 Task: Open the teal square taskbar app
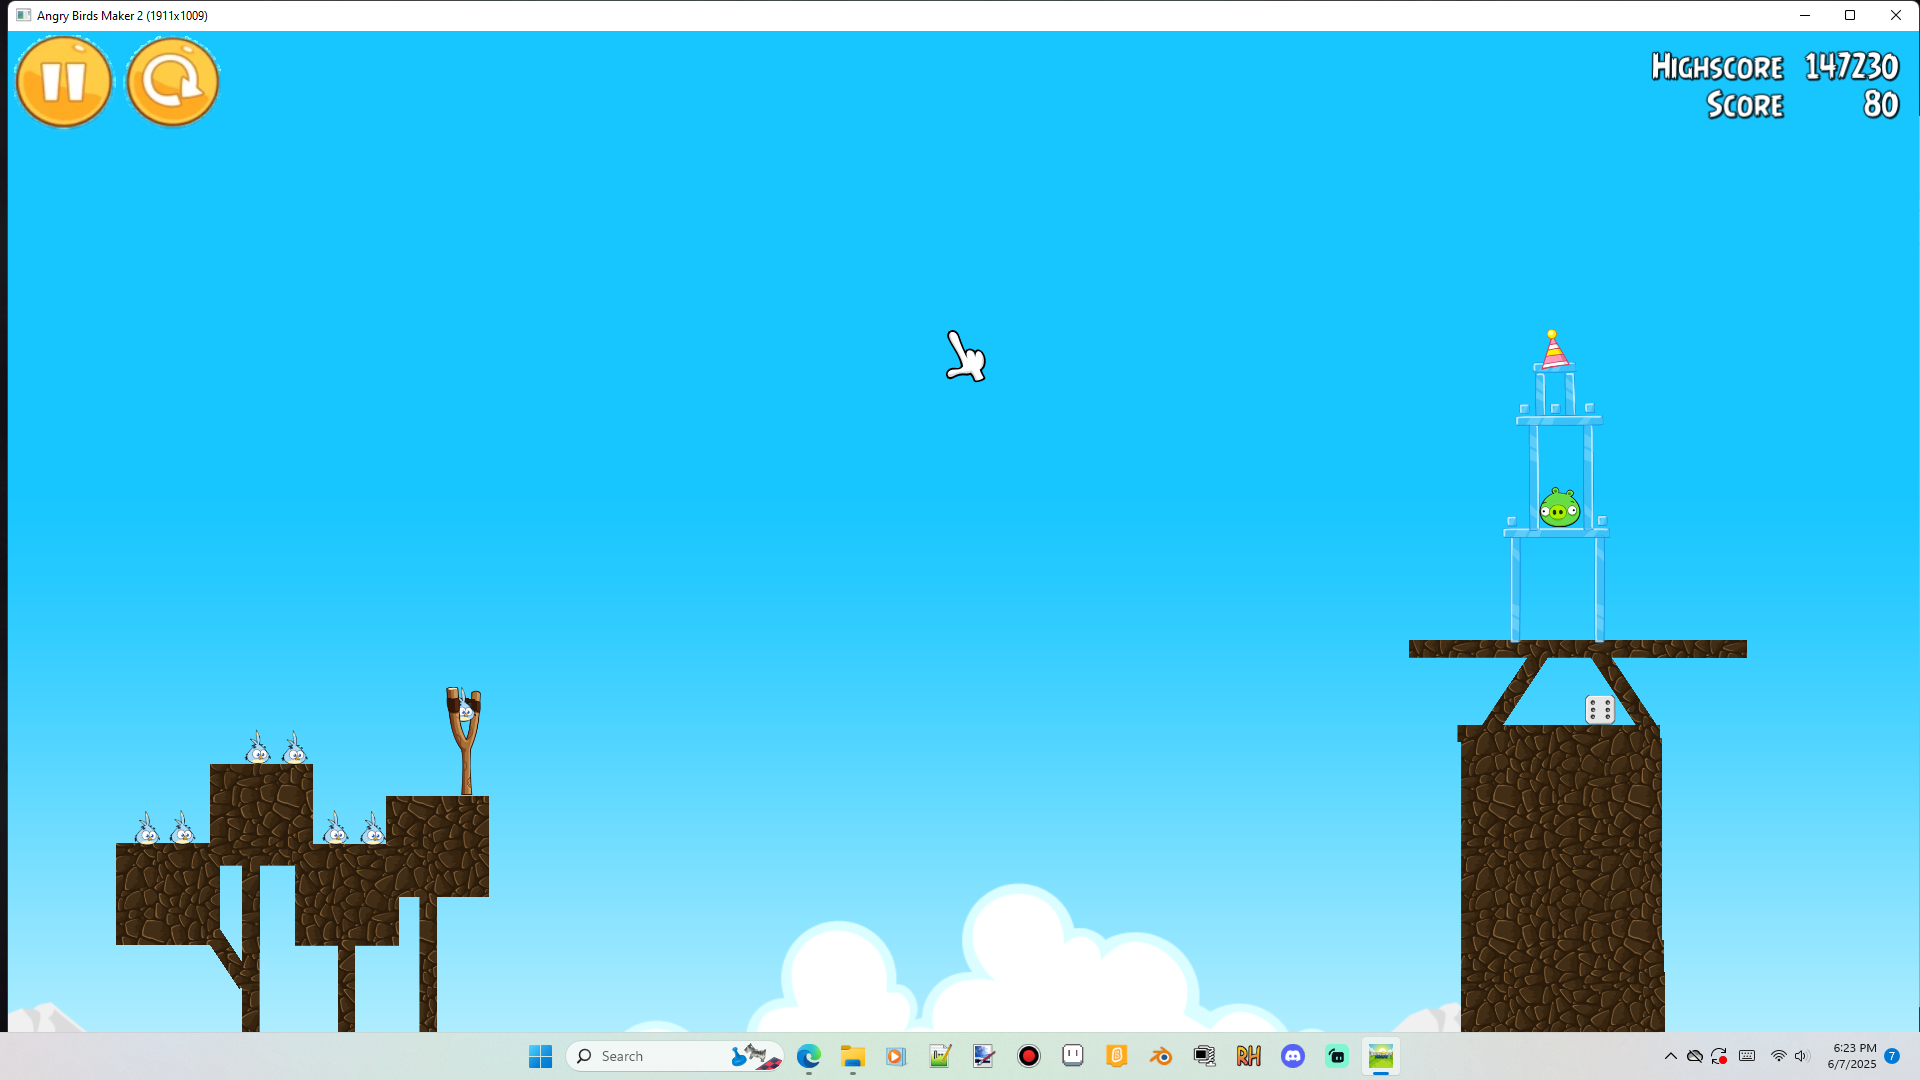(x=1336, y=1056)
